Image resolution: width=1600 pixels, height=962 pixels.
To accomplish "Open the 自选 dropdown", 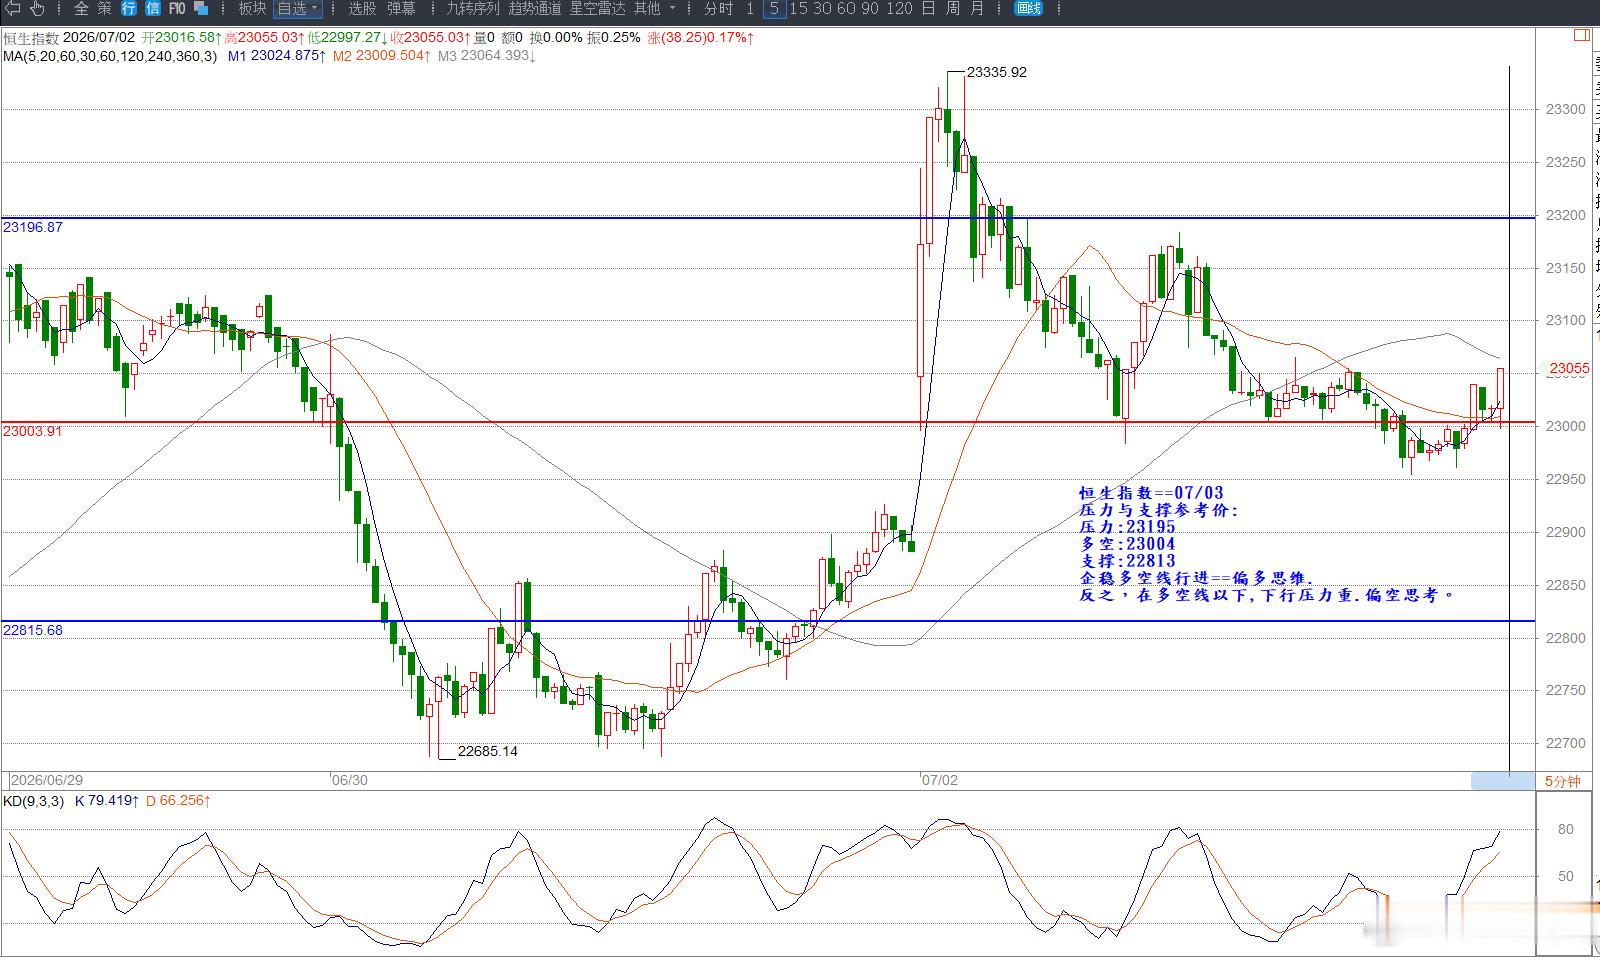I will [297, 9].
